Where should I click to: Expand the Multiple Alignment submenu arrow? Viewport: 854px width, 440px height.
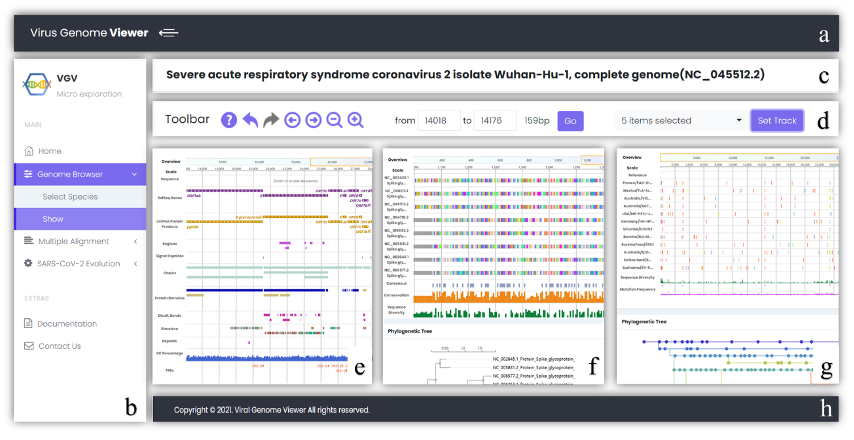(136, 241)
